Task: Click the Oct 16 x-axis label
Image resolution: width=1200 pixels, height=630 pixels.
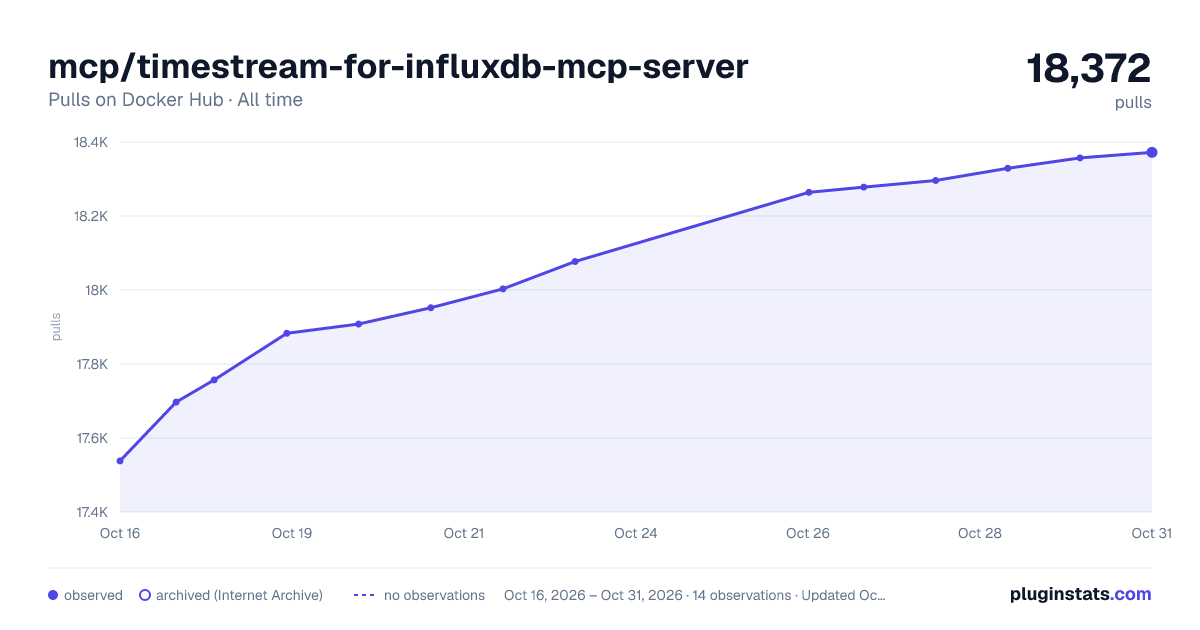Action: pos(120,533)
